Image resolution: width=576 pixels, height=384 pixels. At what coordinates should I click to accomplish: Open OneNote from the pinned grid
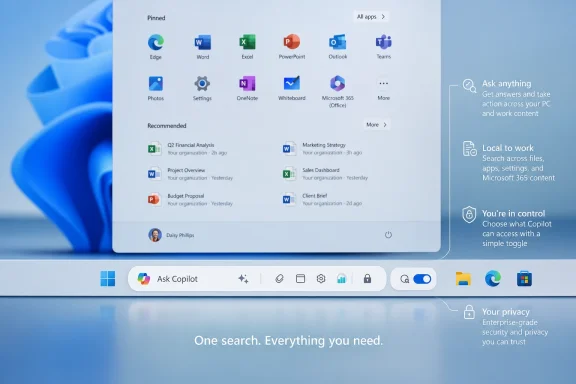click(x=247, y=88)
